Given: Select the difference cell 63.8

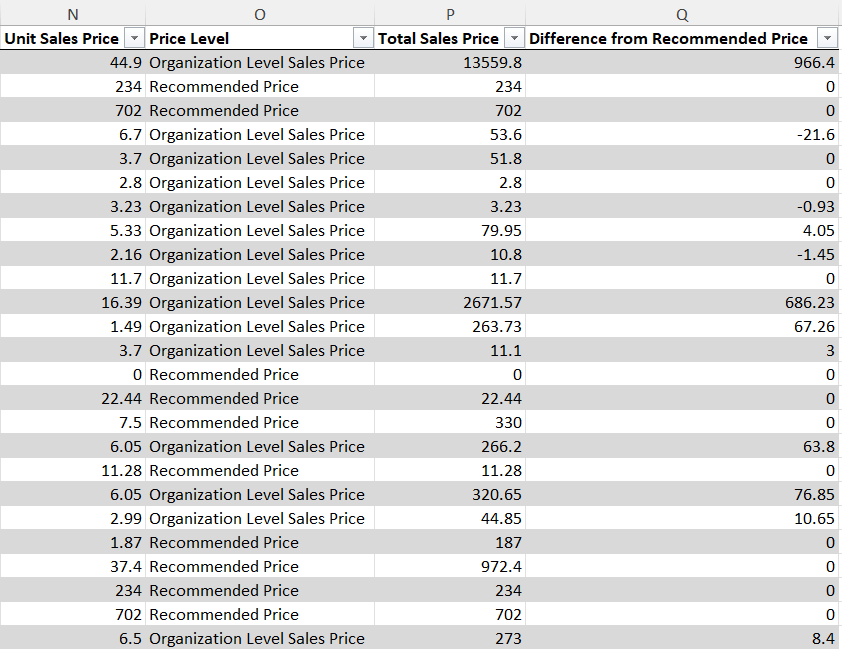Looking at the screenshot, I should (682, 447).
